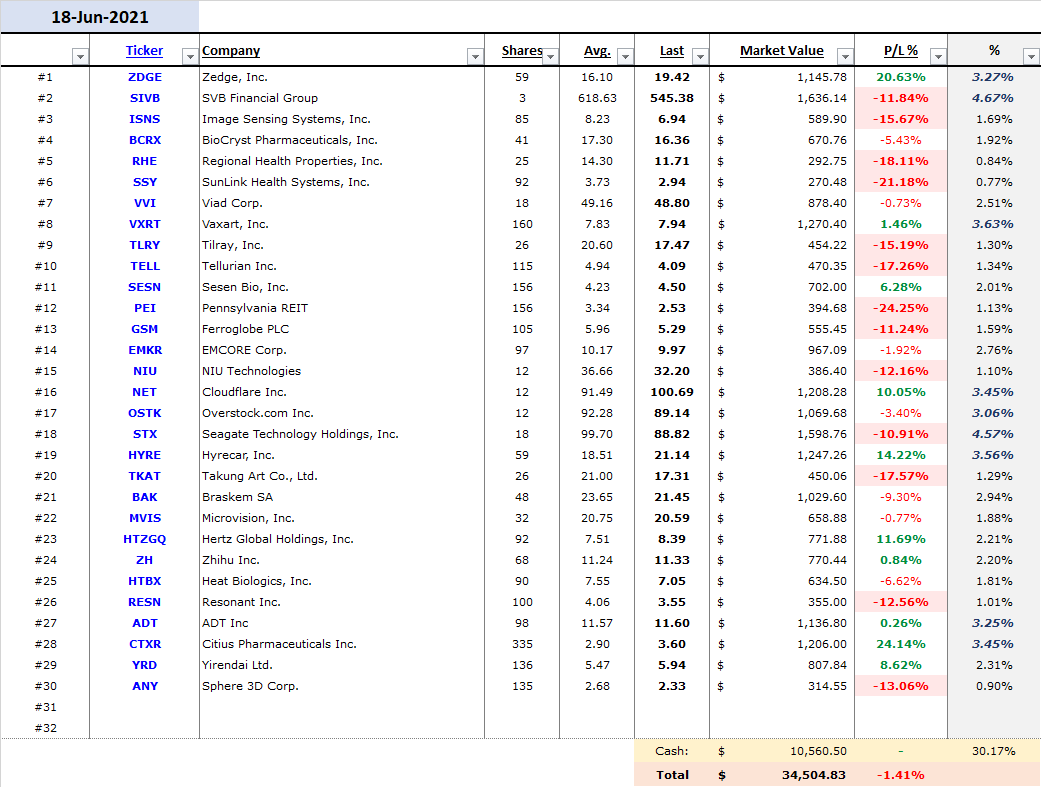Open the TKAT ticker link
1041x787 pixels.
(145, 476)
